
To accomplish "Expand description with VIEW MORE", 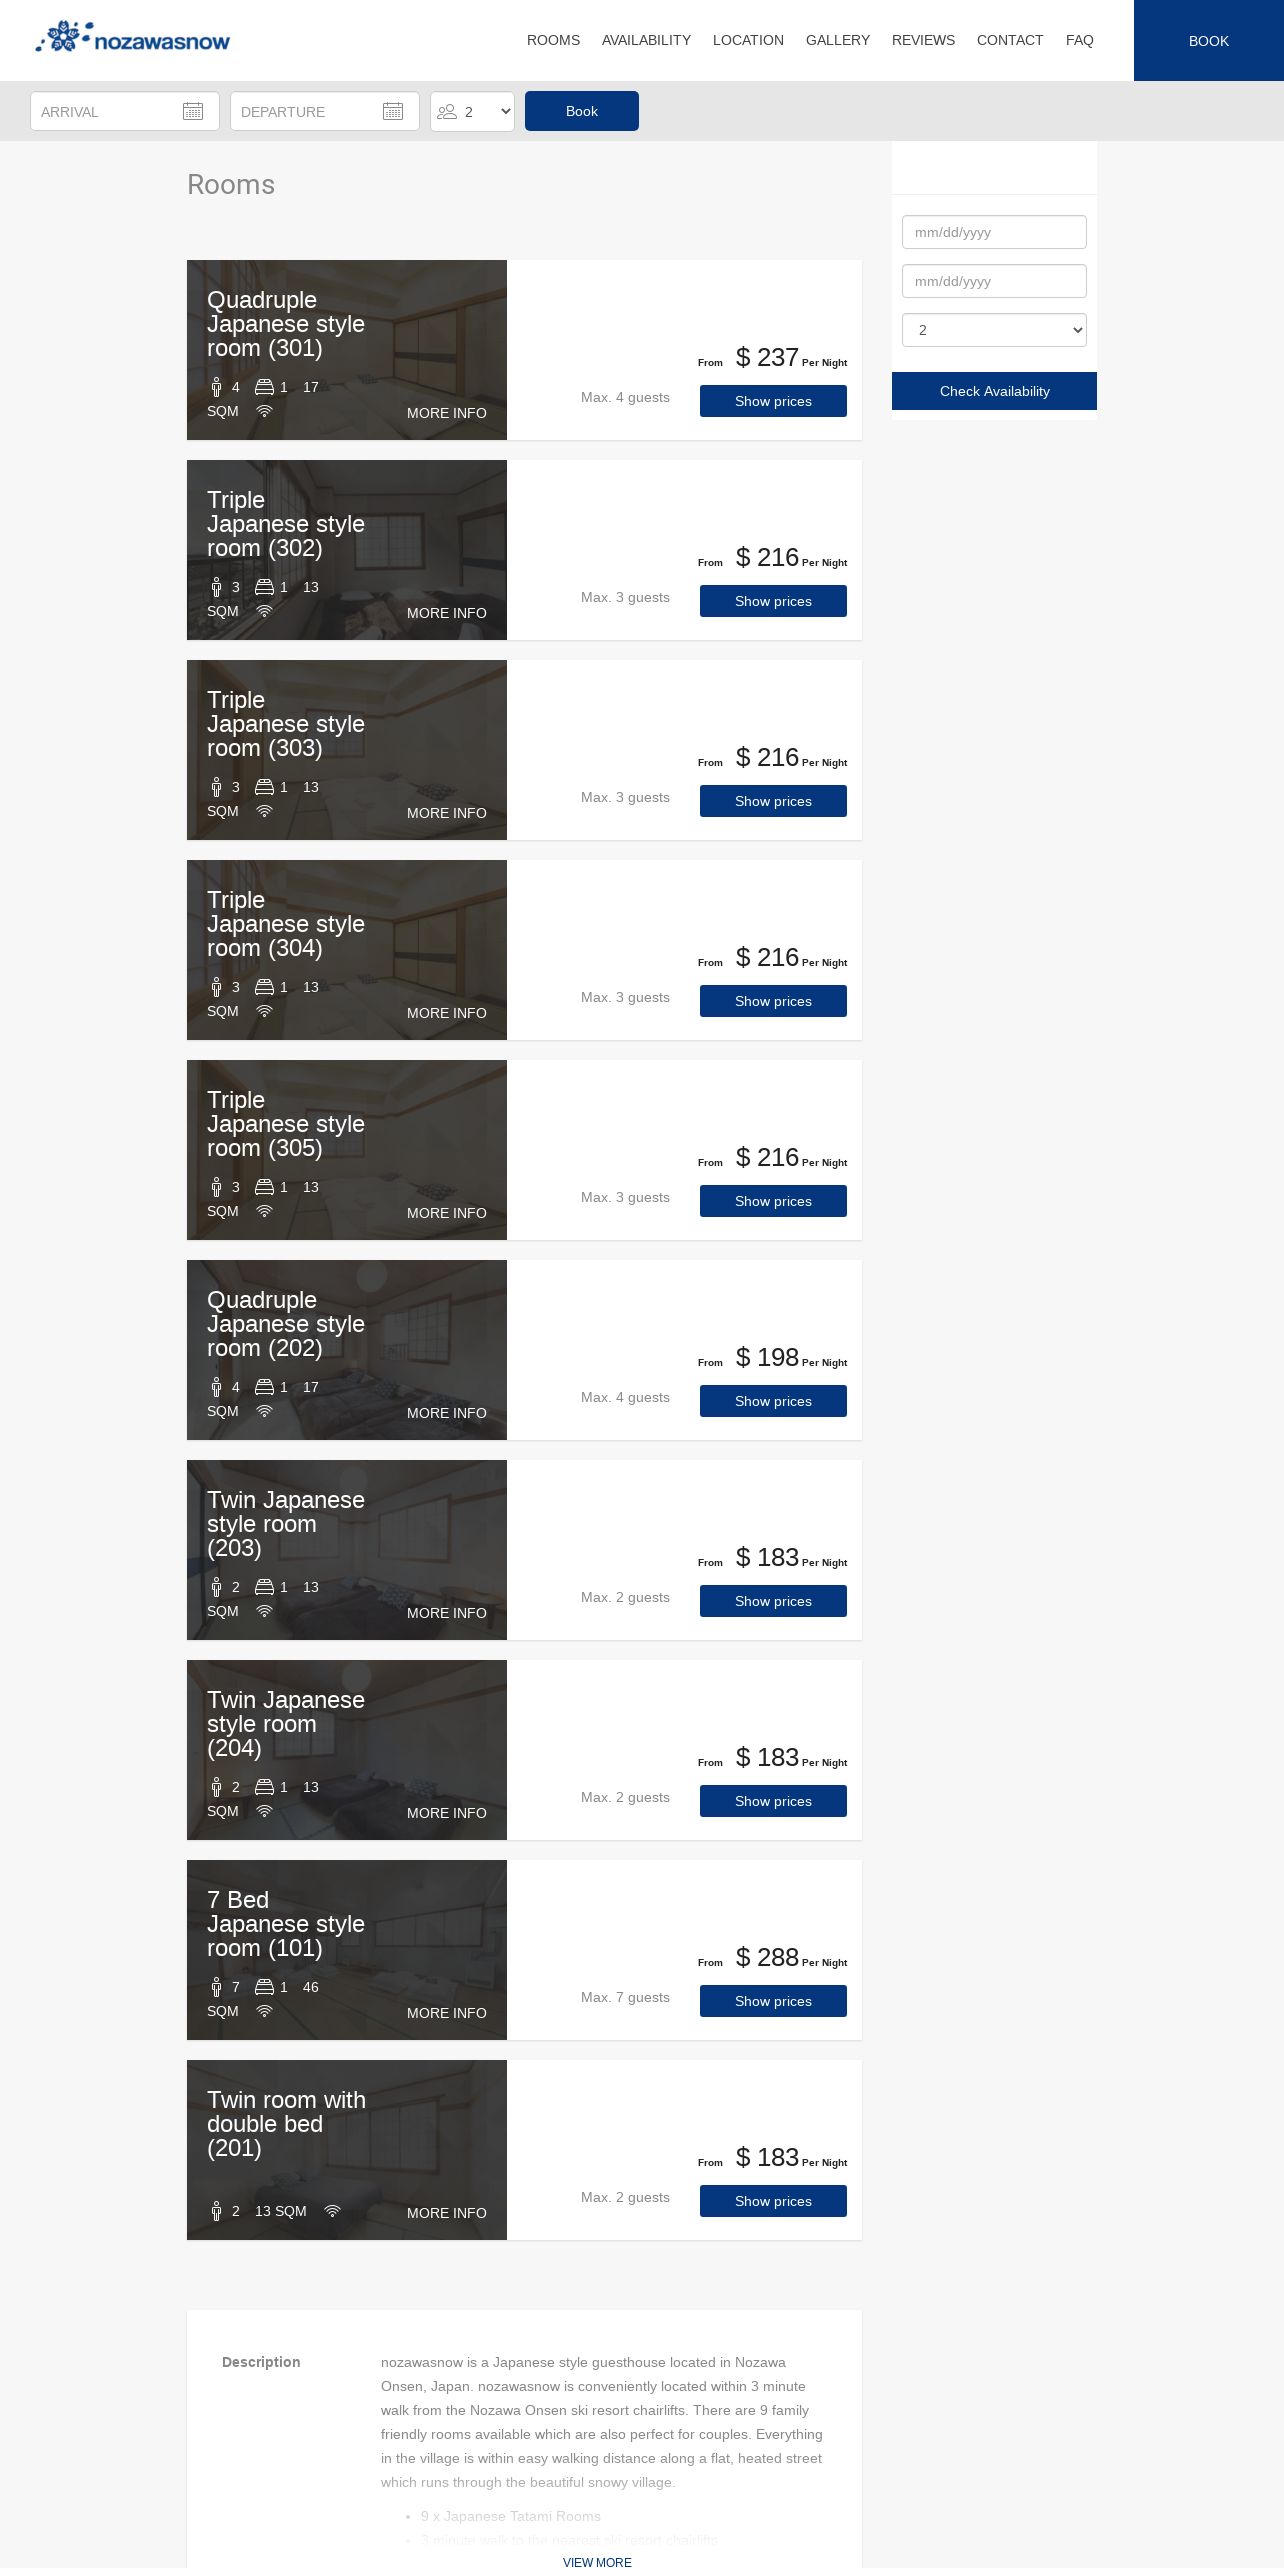I will [597, 2562].
